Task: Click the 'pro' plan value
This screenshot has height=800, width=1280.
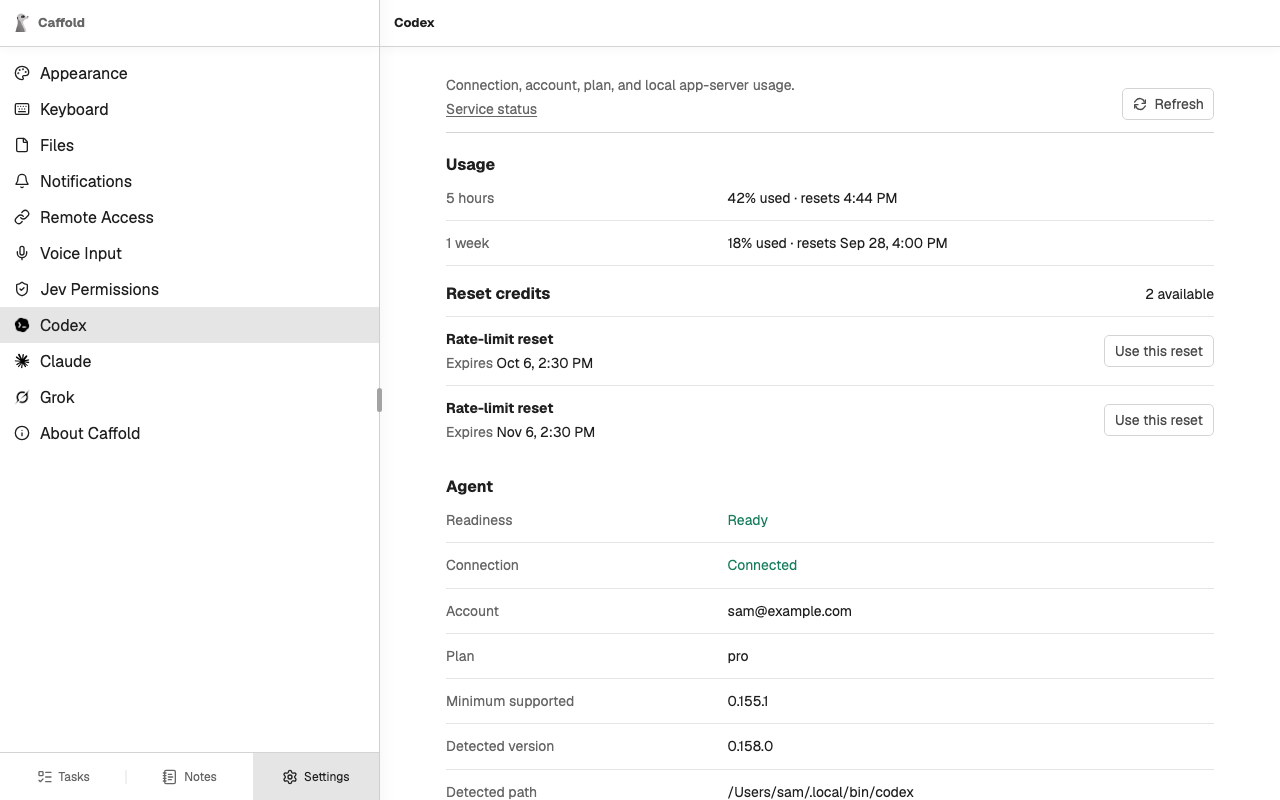Action: (738, 656)
